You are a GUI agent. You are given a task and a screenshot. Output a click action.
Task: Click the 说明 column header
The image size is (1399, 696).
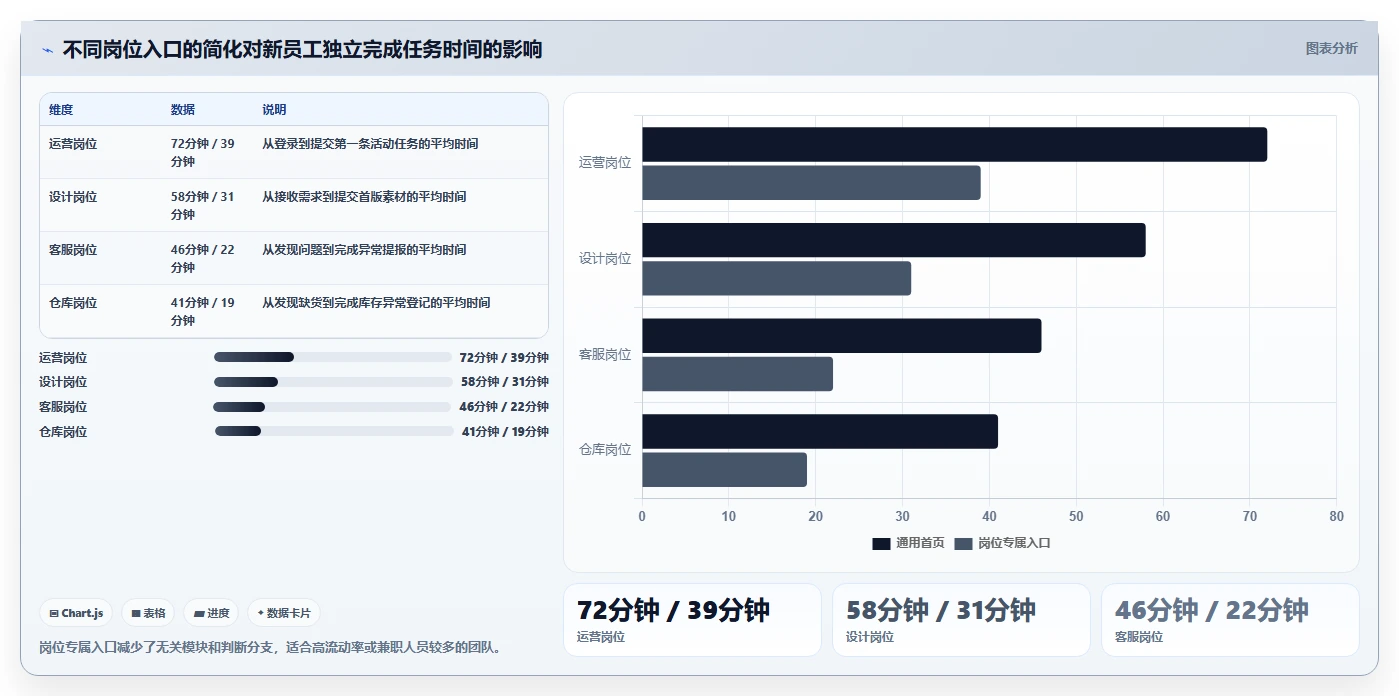click(274, 109)
